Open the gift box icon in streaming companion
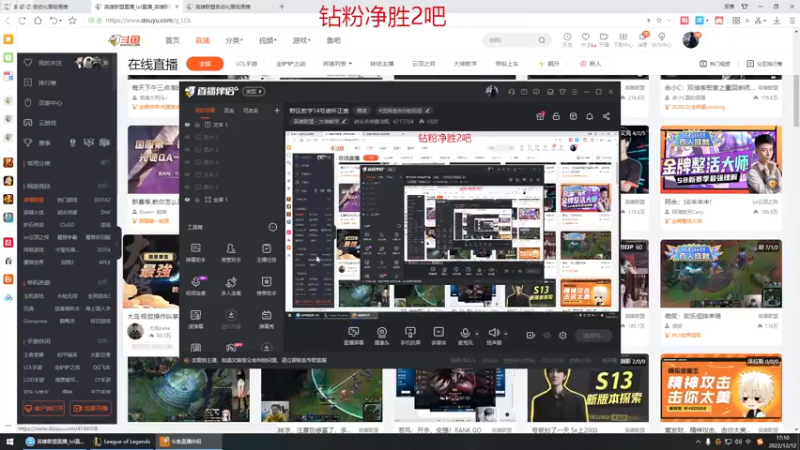800x450 pixels. [x=540, y=116]
